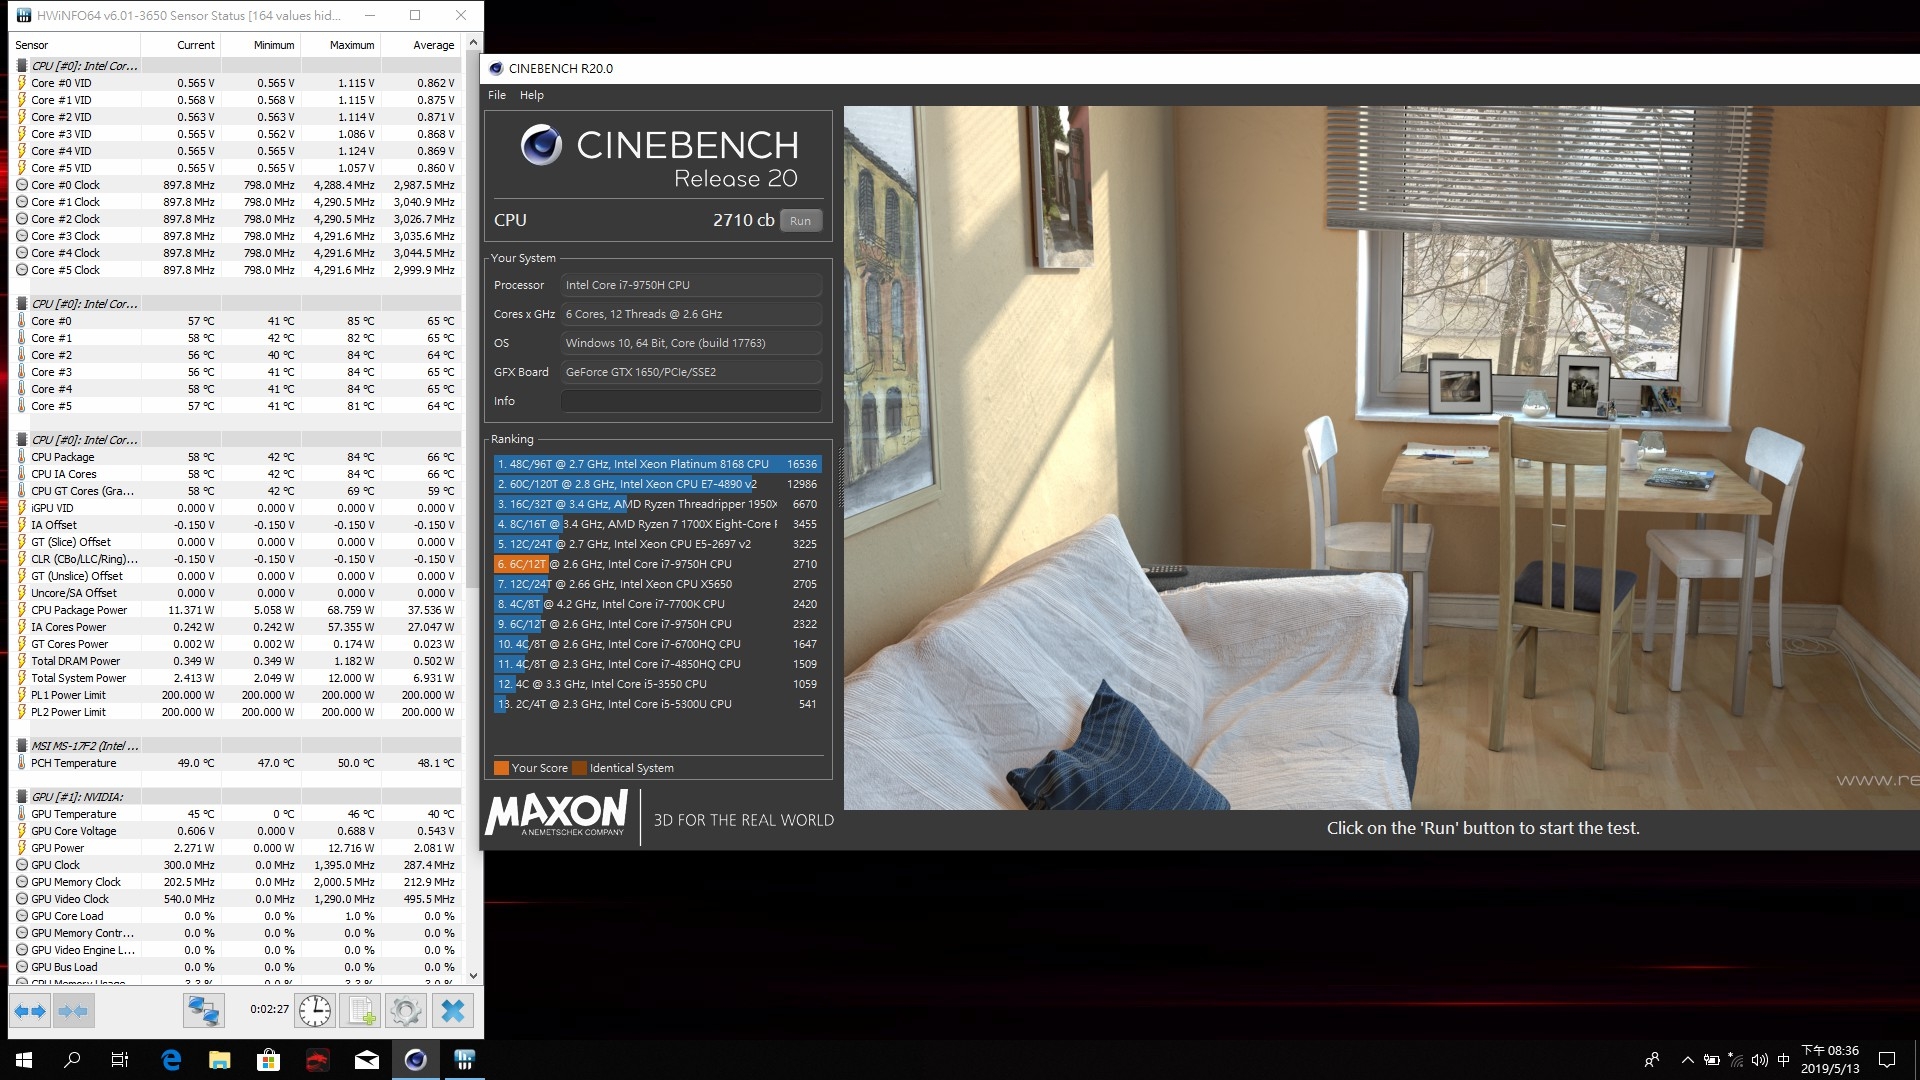1920x1080 pixels.
Task: Open the HWiNFO sensor settings gear icon
Action: click(x=405, y=1011)
